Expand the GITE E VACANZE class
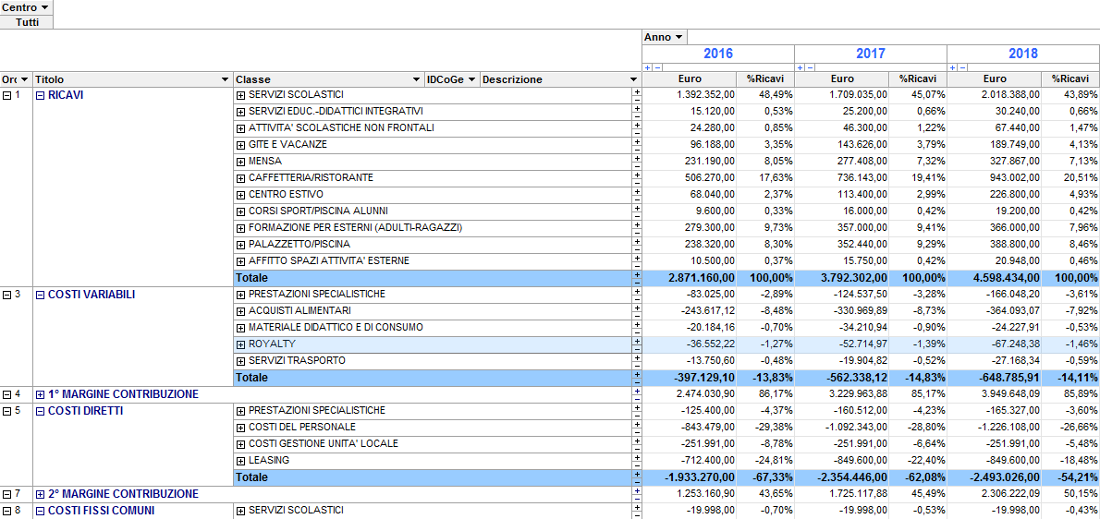1100x519 pixels. [241, 145]
